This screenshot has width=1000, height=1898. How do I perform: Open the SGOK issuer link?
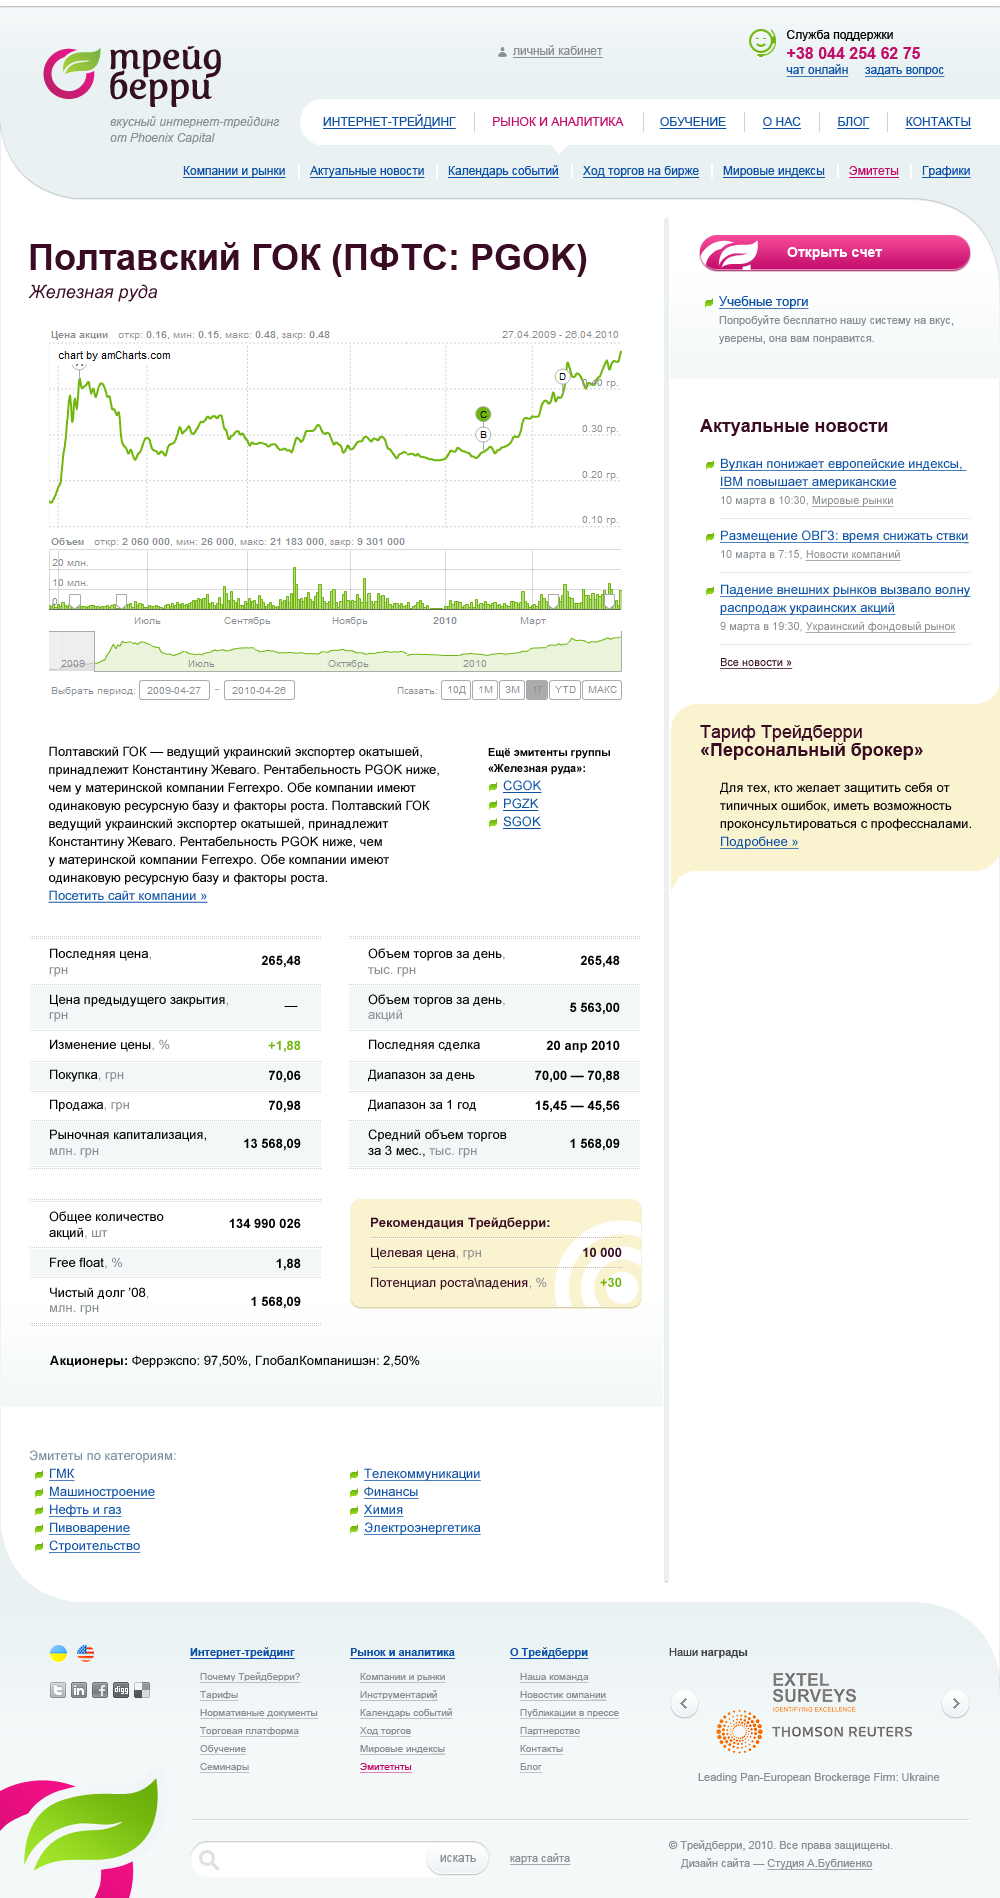tap(522, 822)
